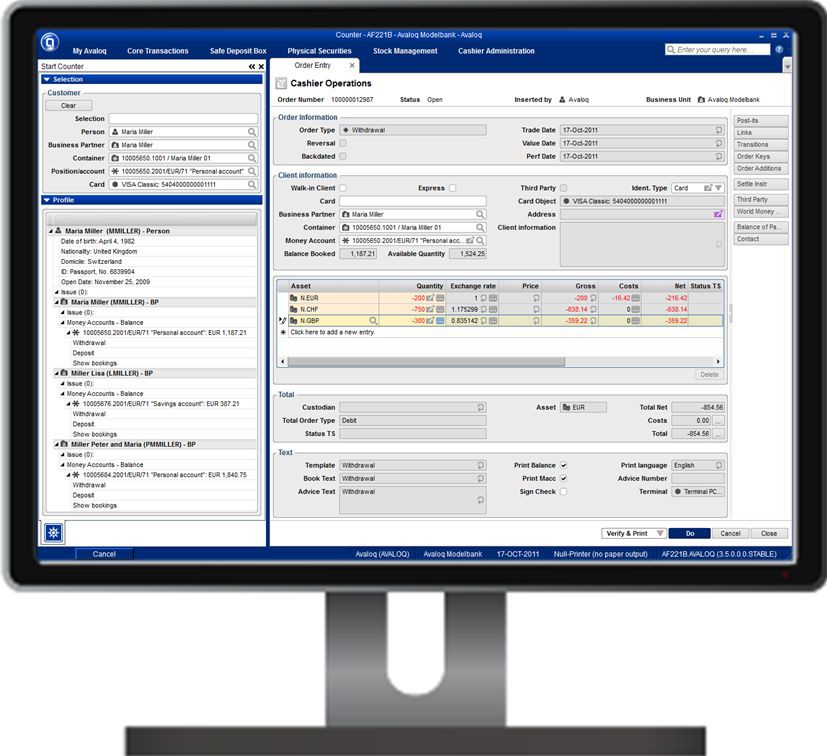Click the Avaloq logo icon
This screenshot has width=827, height=756.
click(x=50, y=42)
